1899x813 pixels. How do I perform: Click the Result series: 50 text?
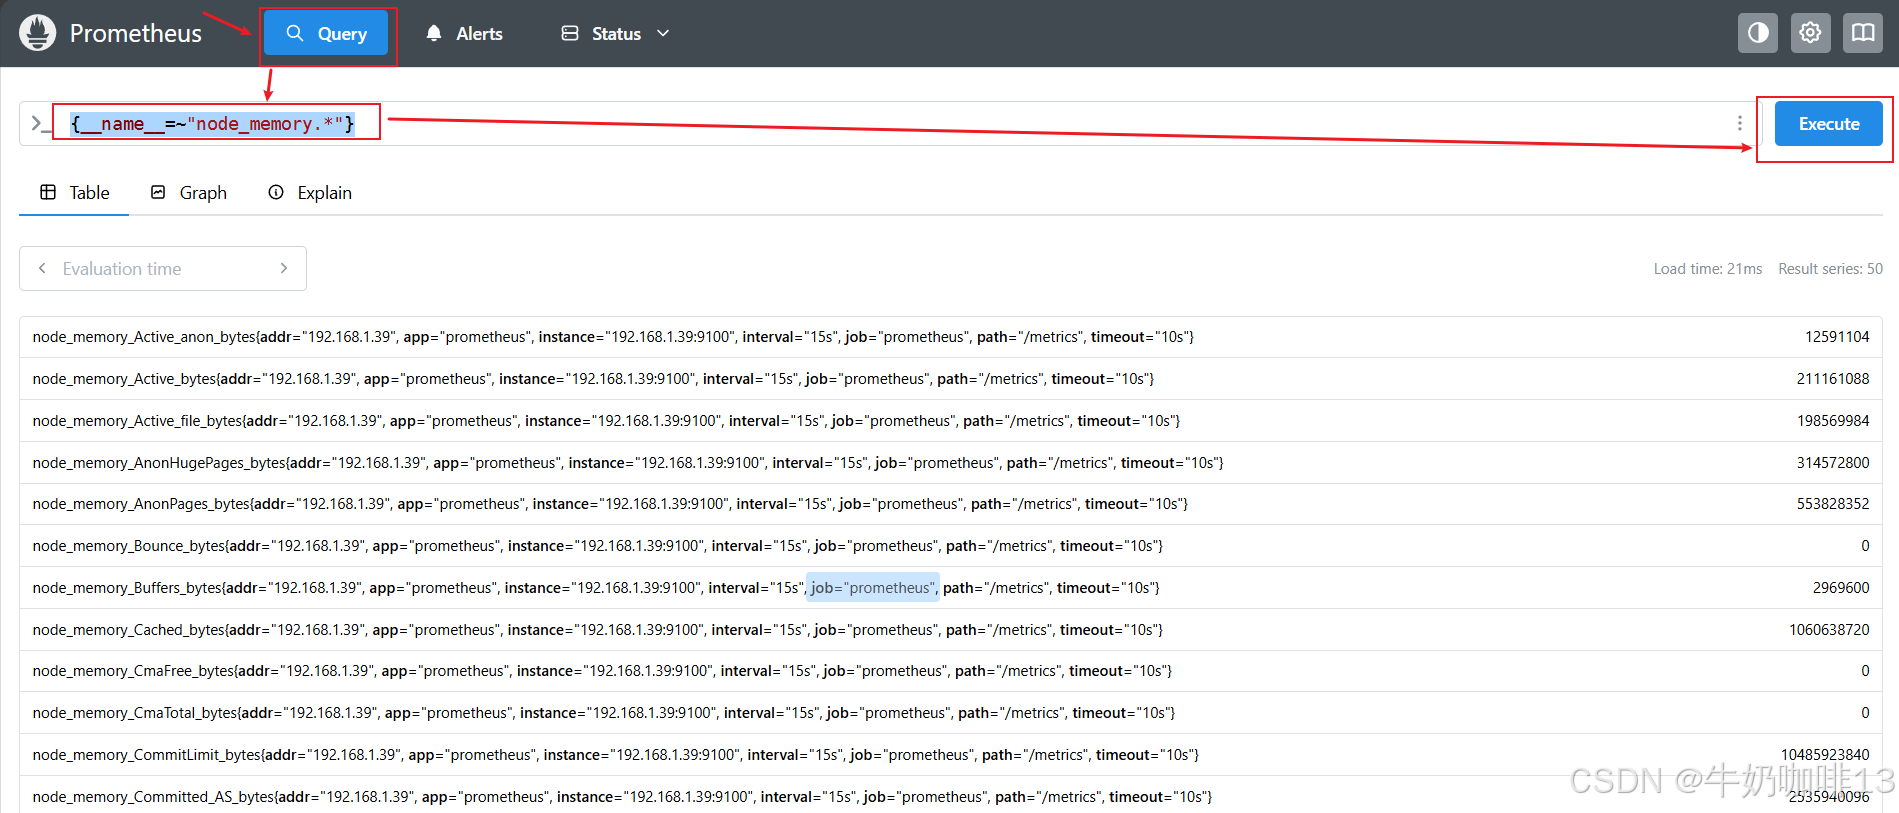pos(1830,269)
